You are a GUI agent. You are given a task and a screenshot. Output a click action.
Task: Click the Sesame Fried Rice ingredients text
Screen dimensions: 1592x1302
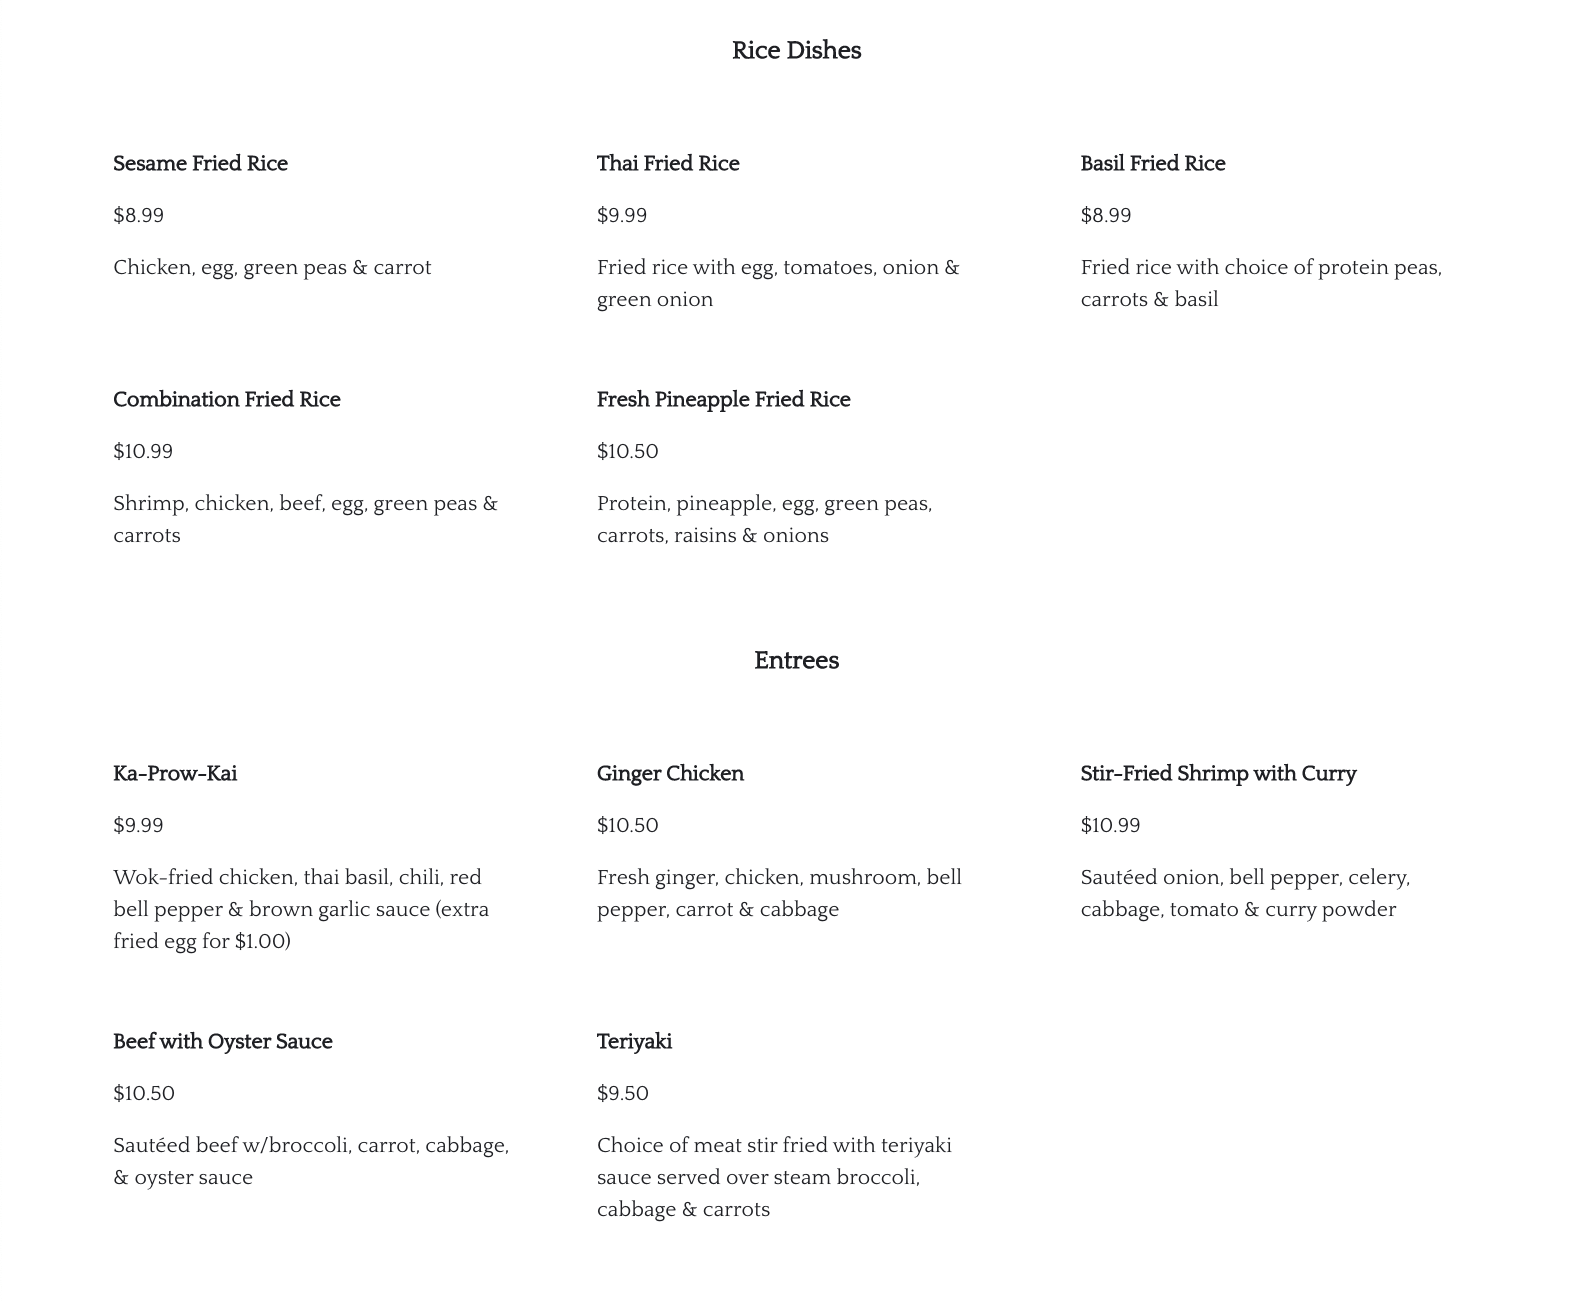click(272, 268)
